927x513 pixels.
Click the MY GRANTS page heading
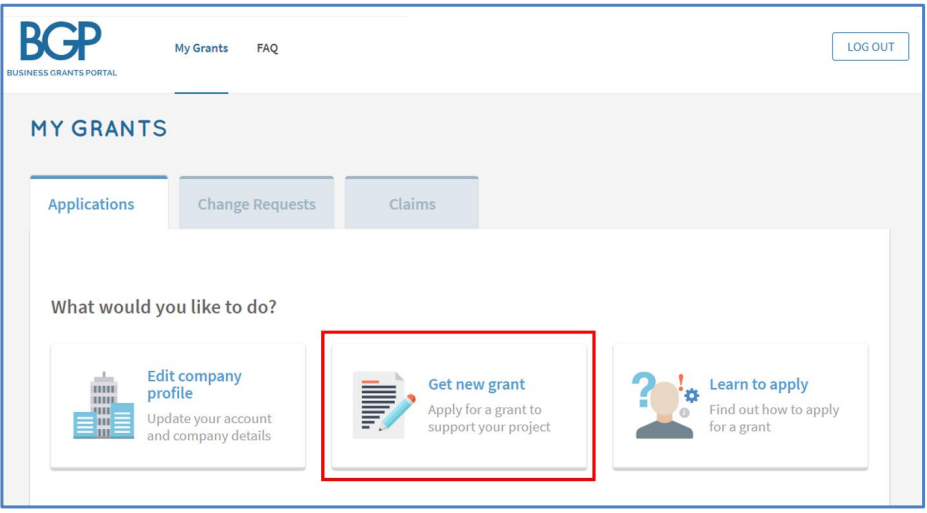99,128
